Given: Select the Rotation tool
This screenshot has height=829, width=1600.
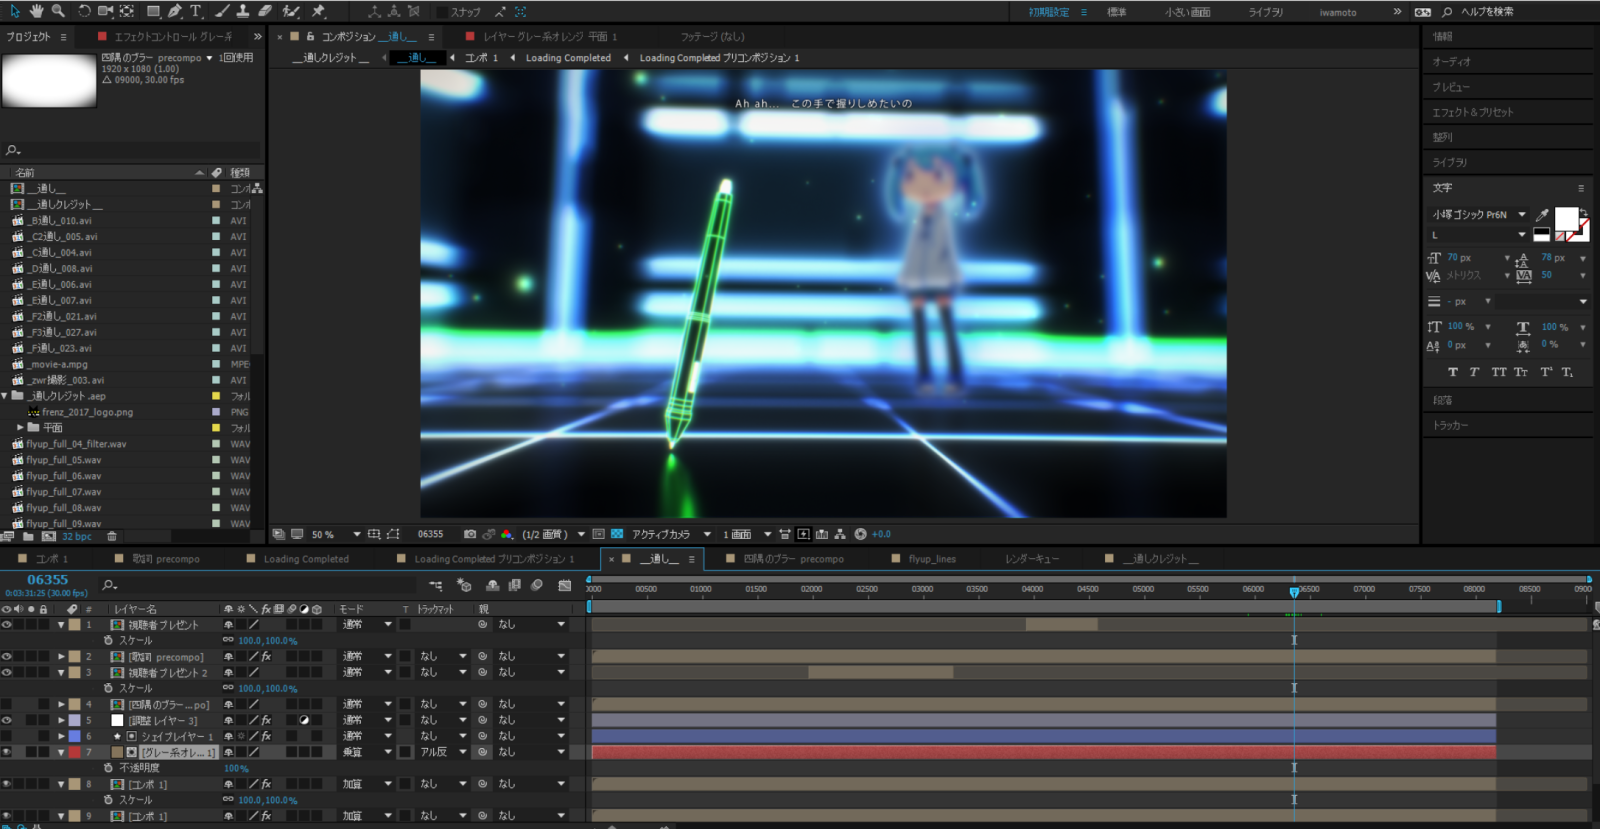Looking at the screenshot, I should click(x=84, y=11).
